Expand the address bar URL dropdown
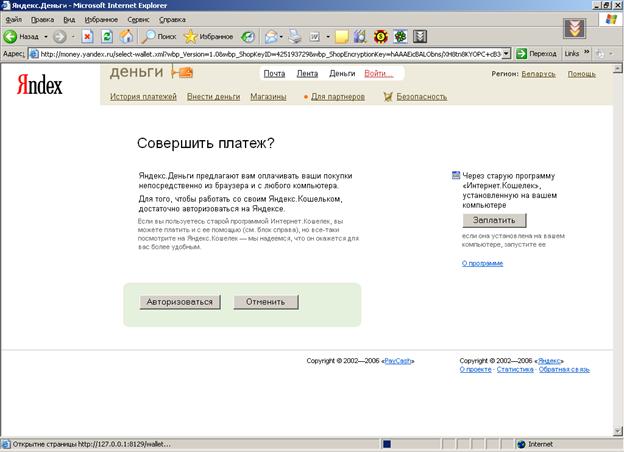Screen dimensions: 624x452 [x=506, y=54]
